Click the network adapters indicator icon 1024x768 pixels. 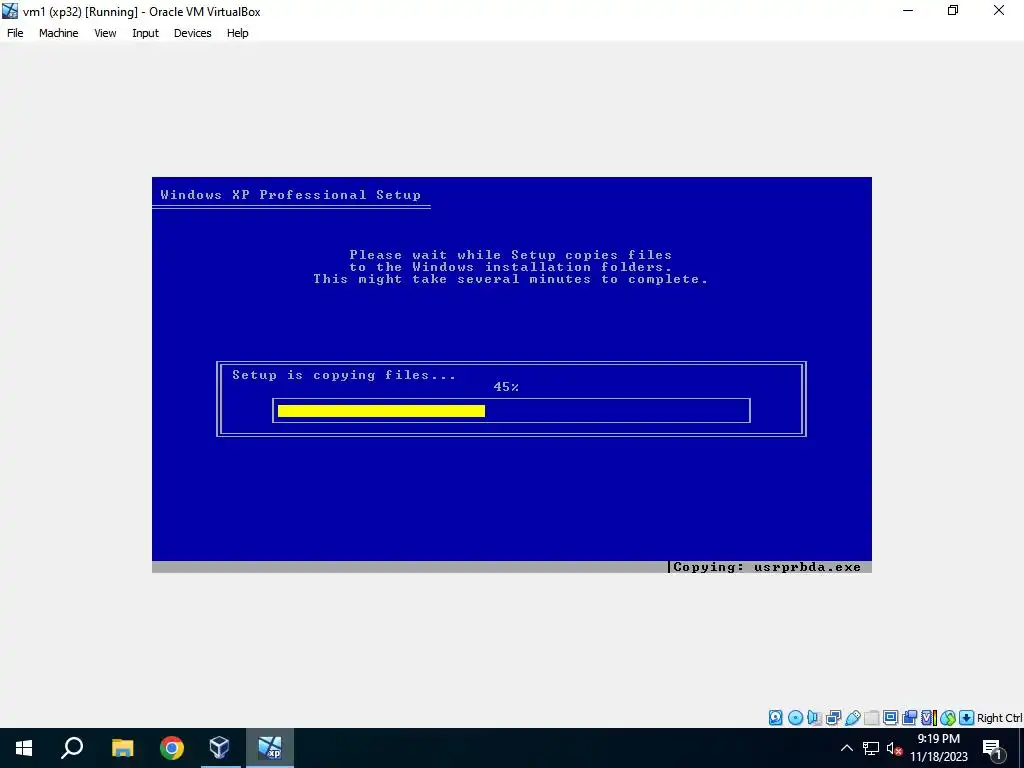click(833, 718)
